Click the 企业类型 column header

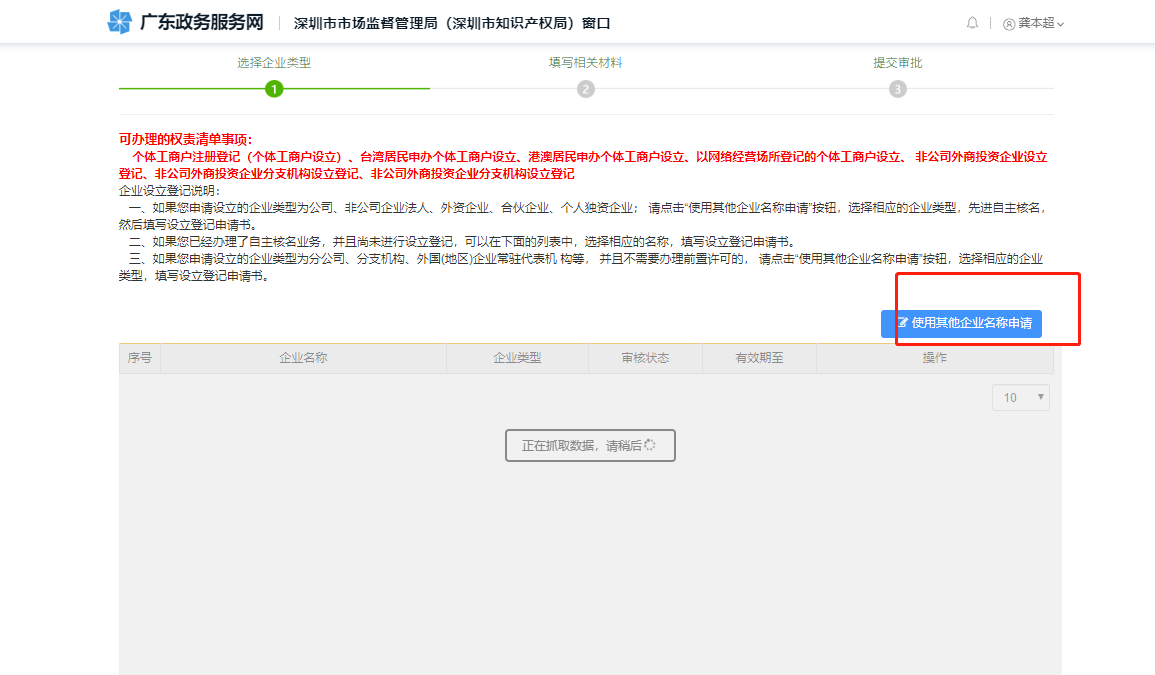coord(517,358)
